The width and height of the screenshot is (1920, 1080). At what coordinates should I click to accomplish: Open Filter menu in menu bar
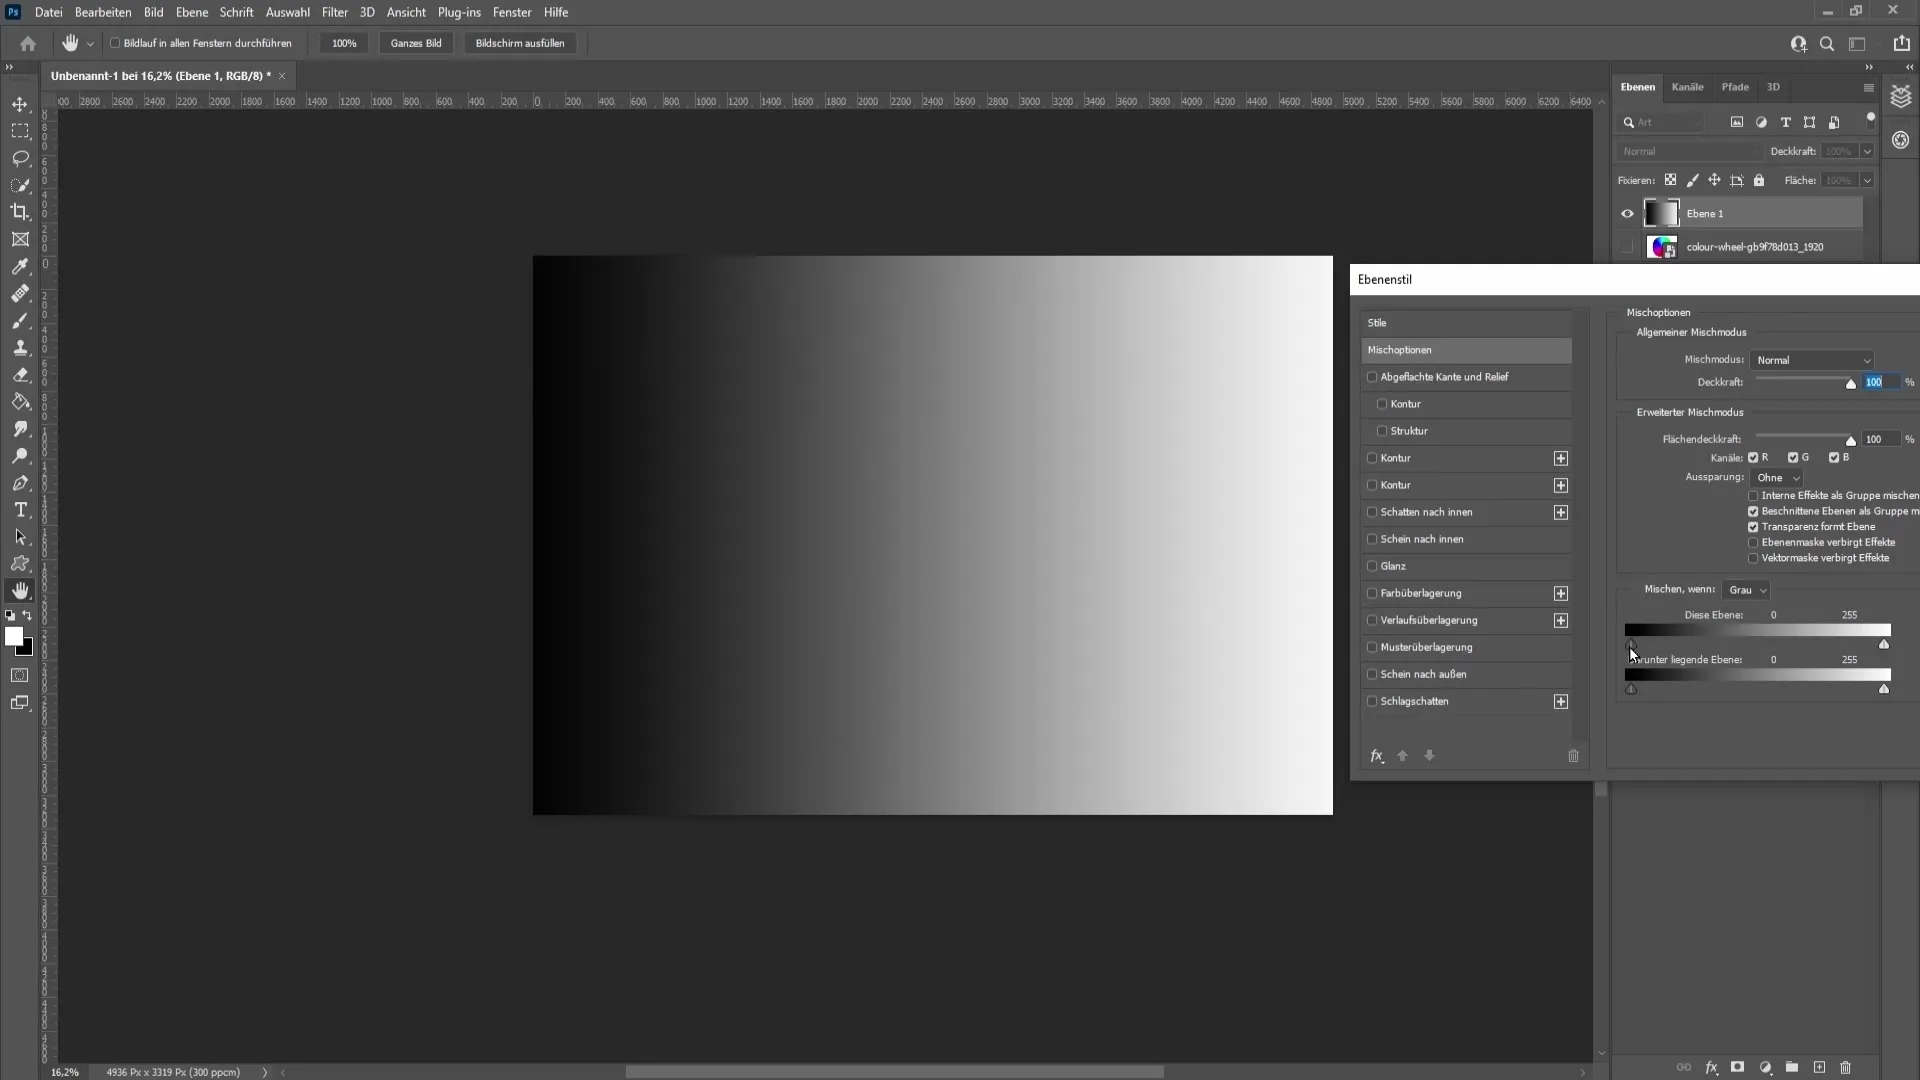point(335,12)
